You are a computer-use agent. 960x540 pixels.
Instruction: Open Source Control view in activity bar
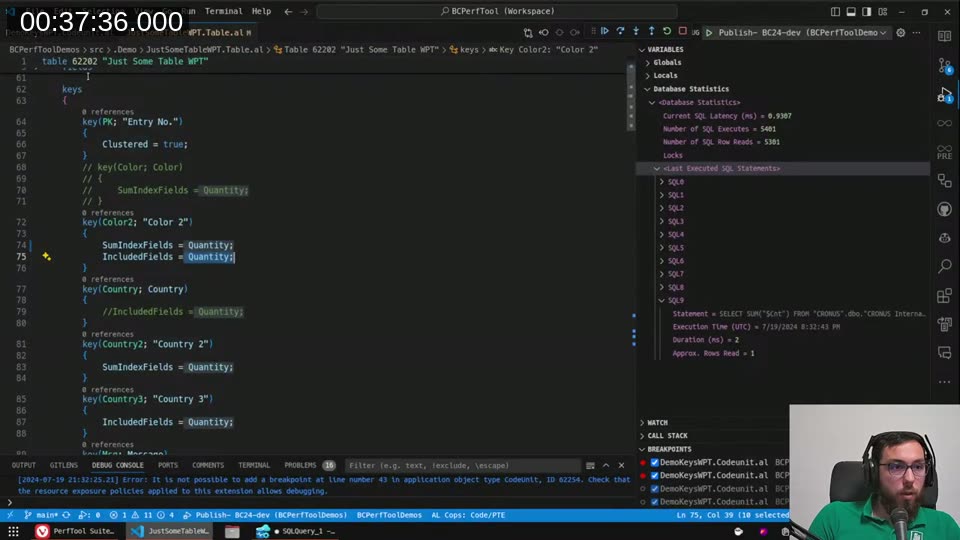(x=945, y=65)
